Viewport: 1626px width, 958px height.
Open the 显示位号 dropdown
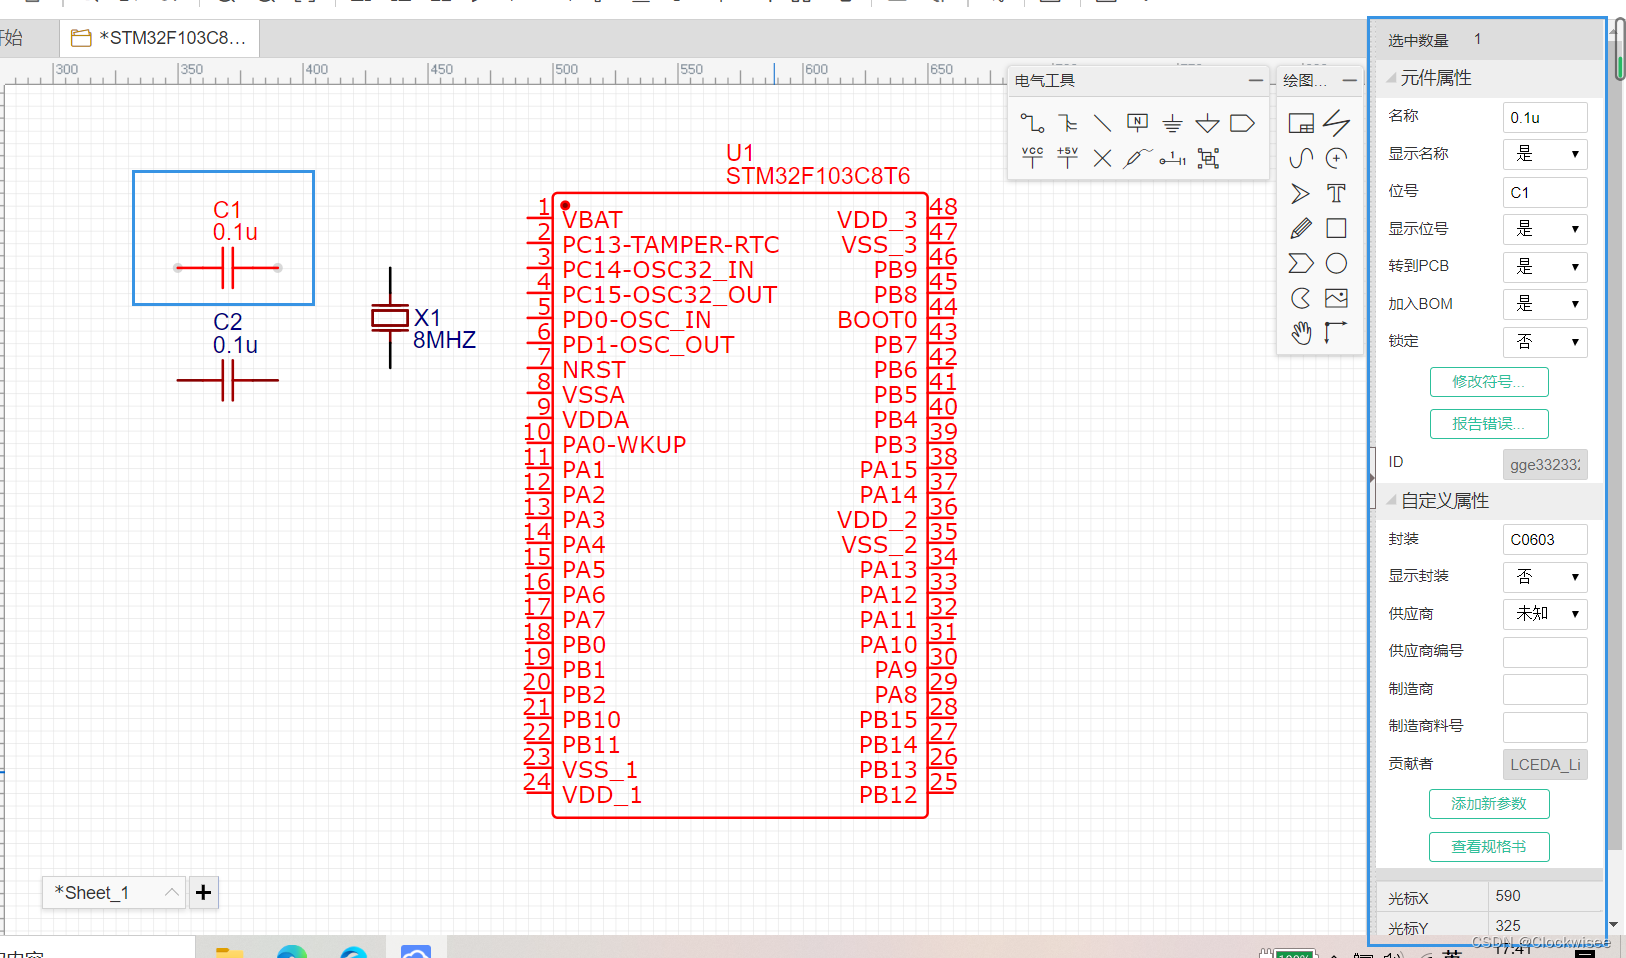coord(1545,229)
